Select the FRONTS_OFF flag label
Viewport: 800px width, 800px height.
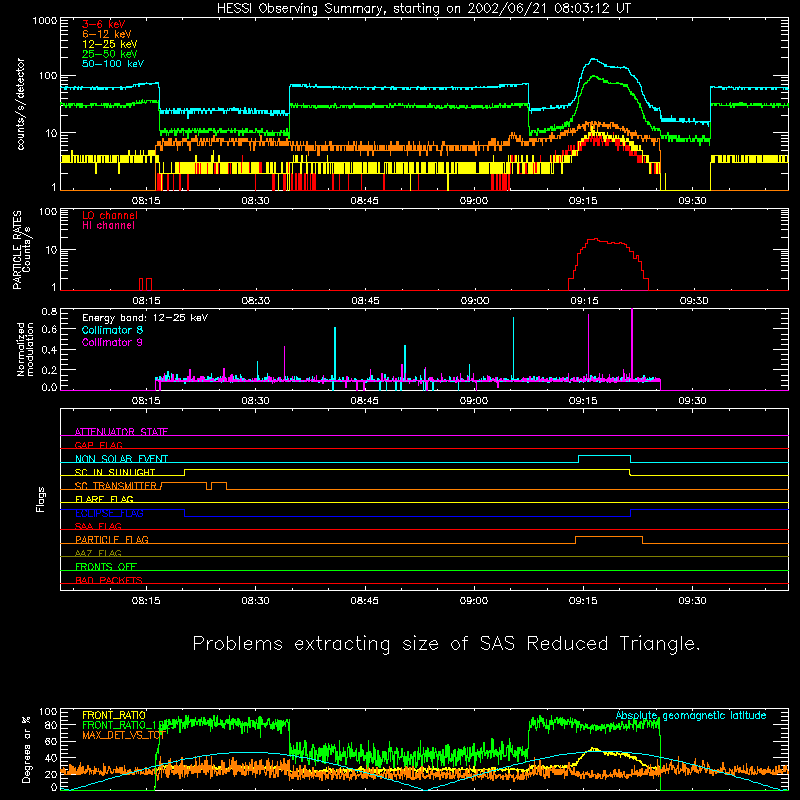[106, 567]
